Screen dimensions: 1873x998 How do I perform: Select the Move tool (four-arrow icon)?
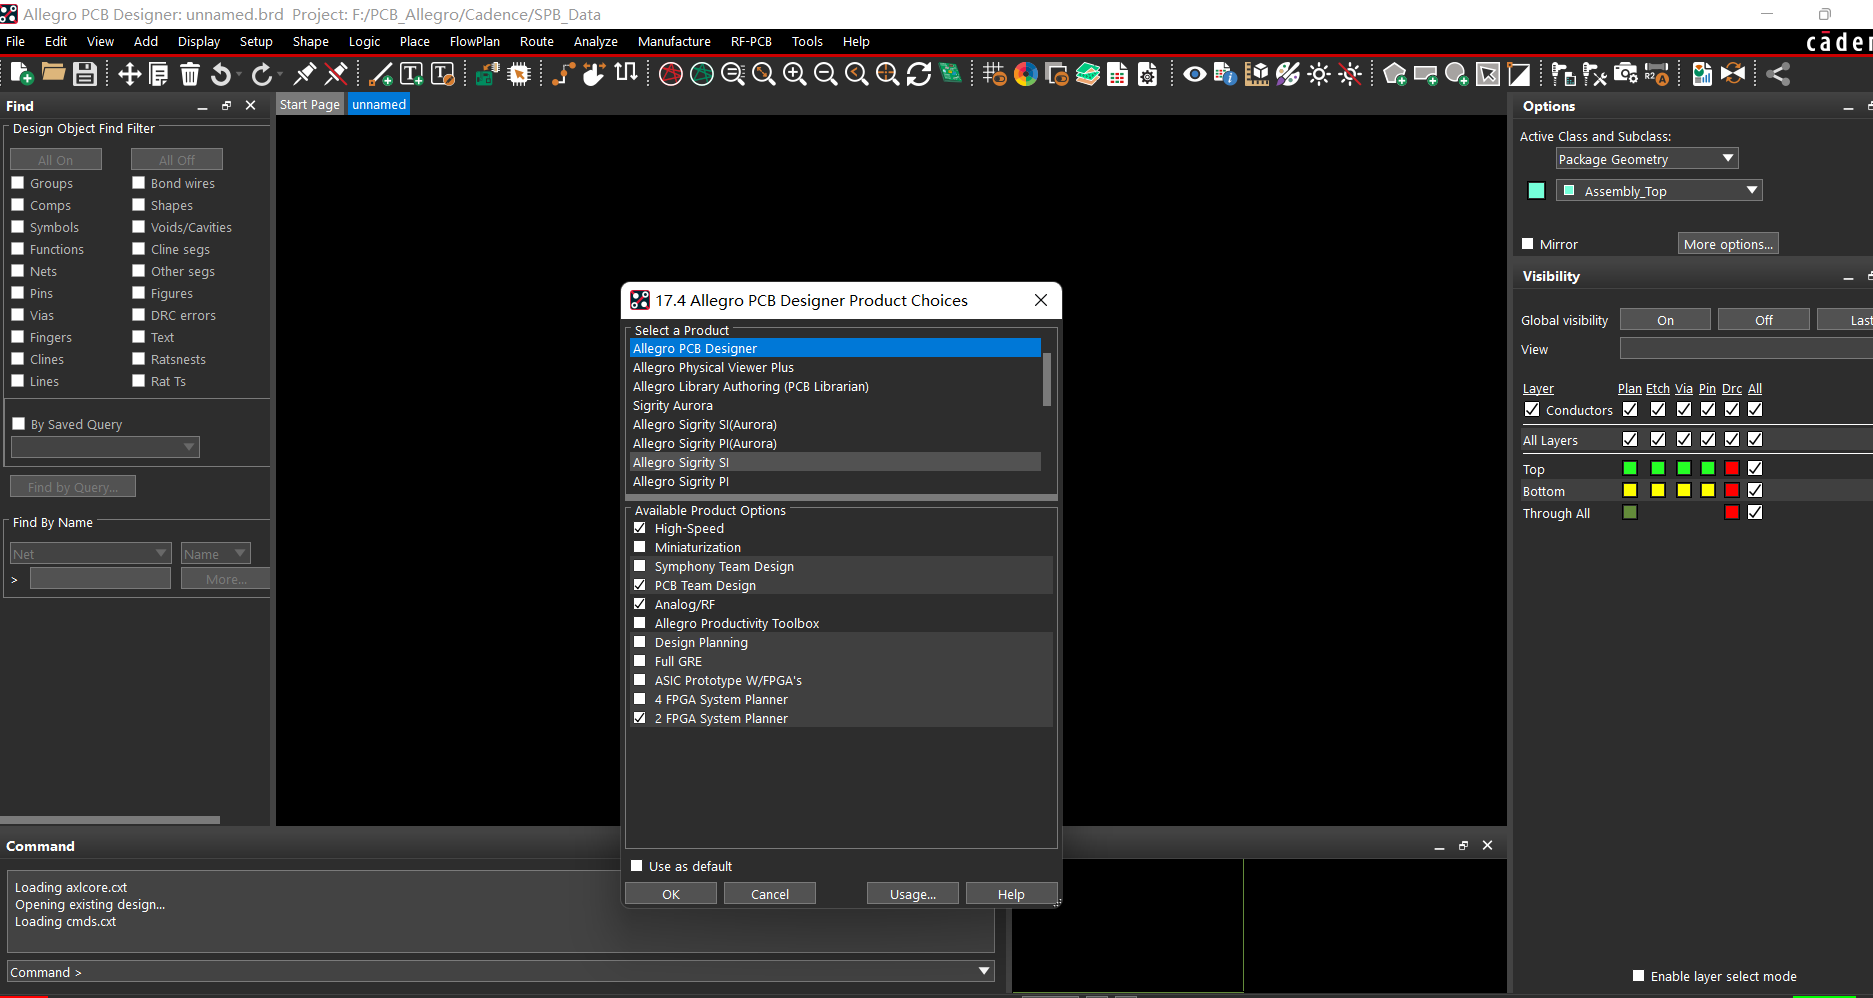tap(129, 74)
